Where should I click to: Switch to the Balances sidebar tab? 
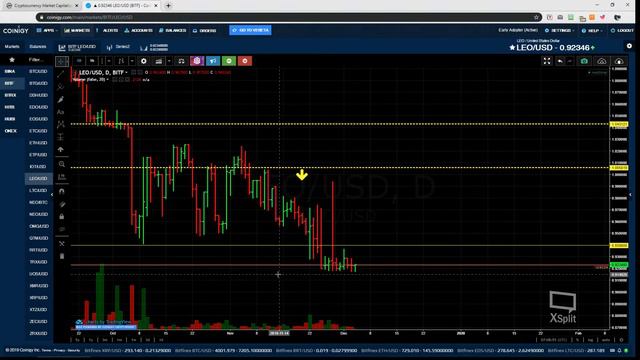(x=38, y=47)
